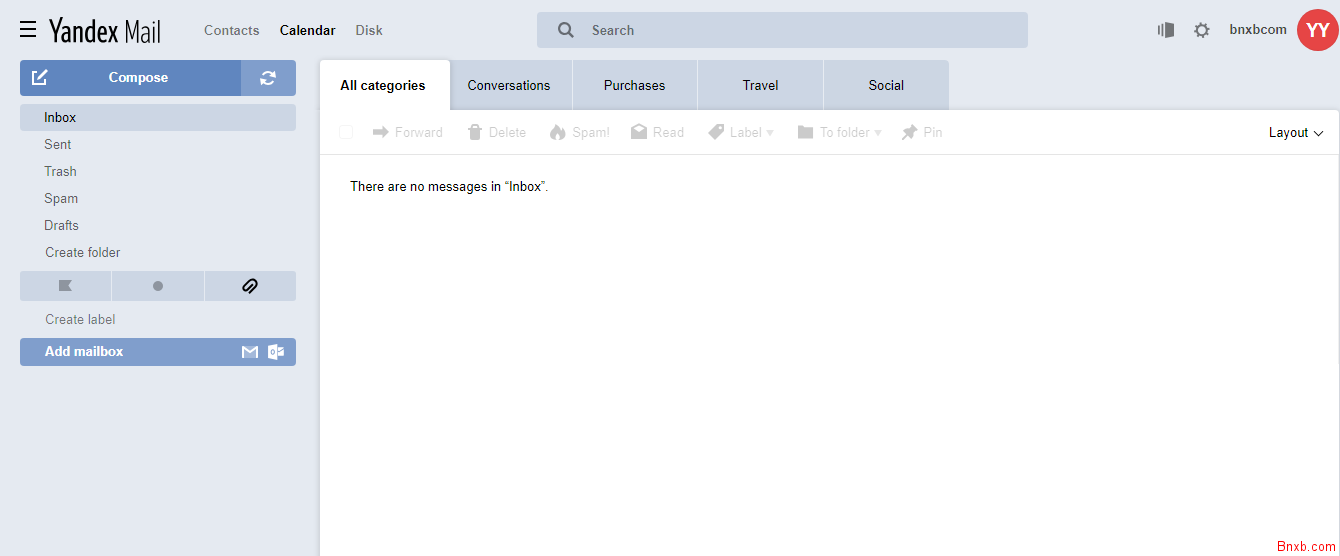The width and height of the screenshot is (1340, 556).
Task: Click the magnifying glass search icon
Action: (x=566, y=30)
